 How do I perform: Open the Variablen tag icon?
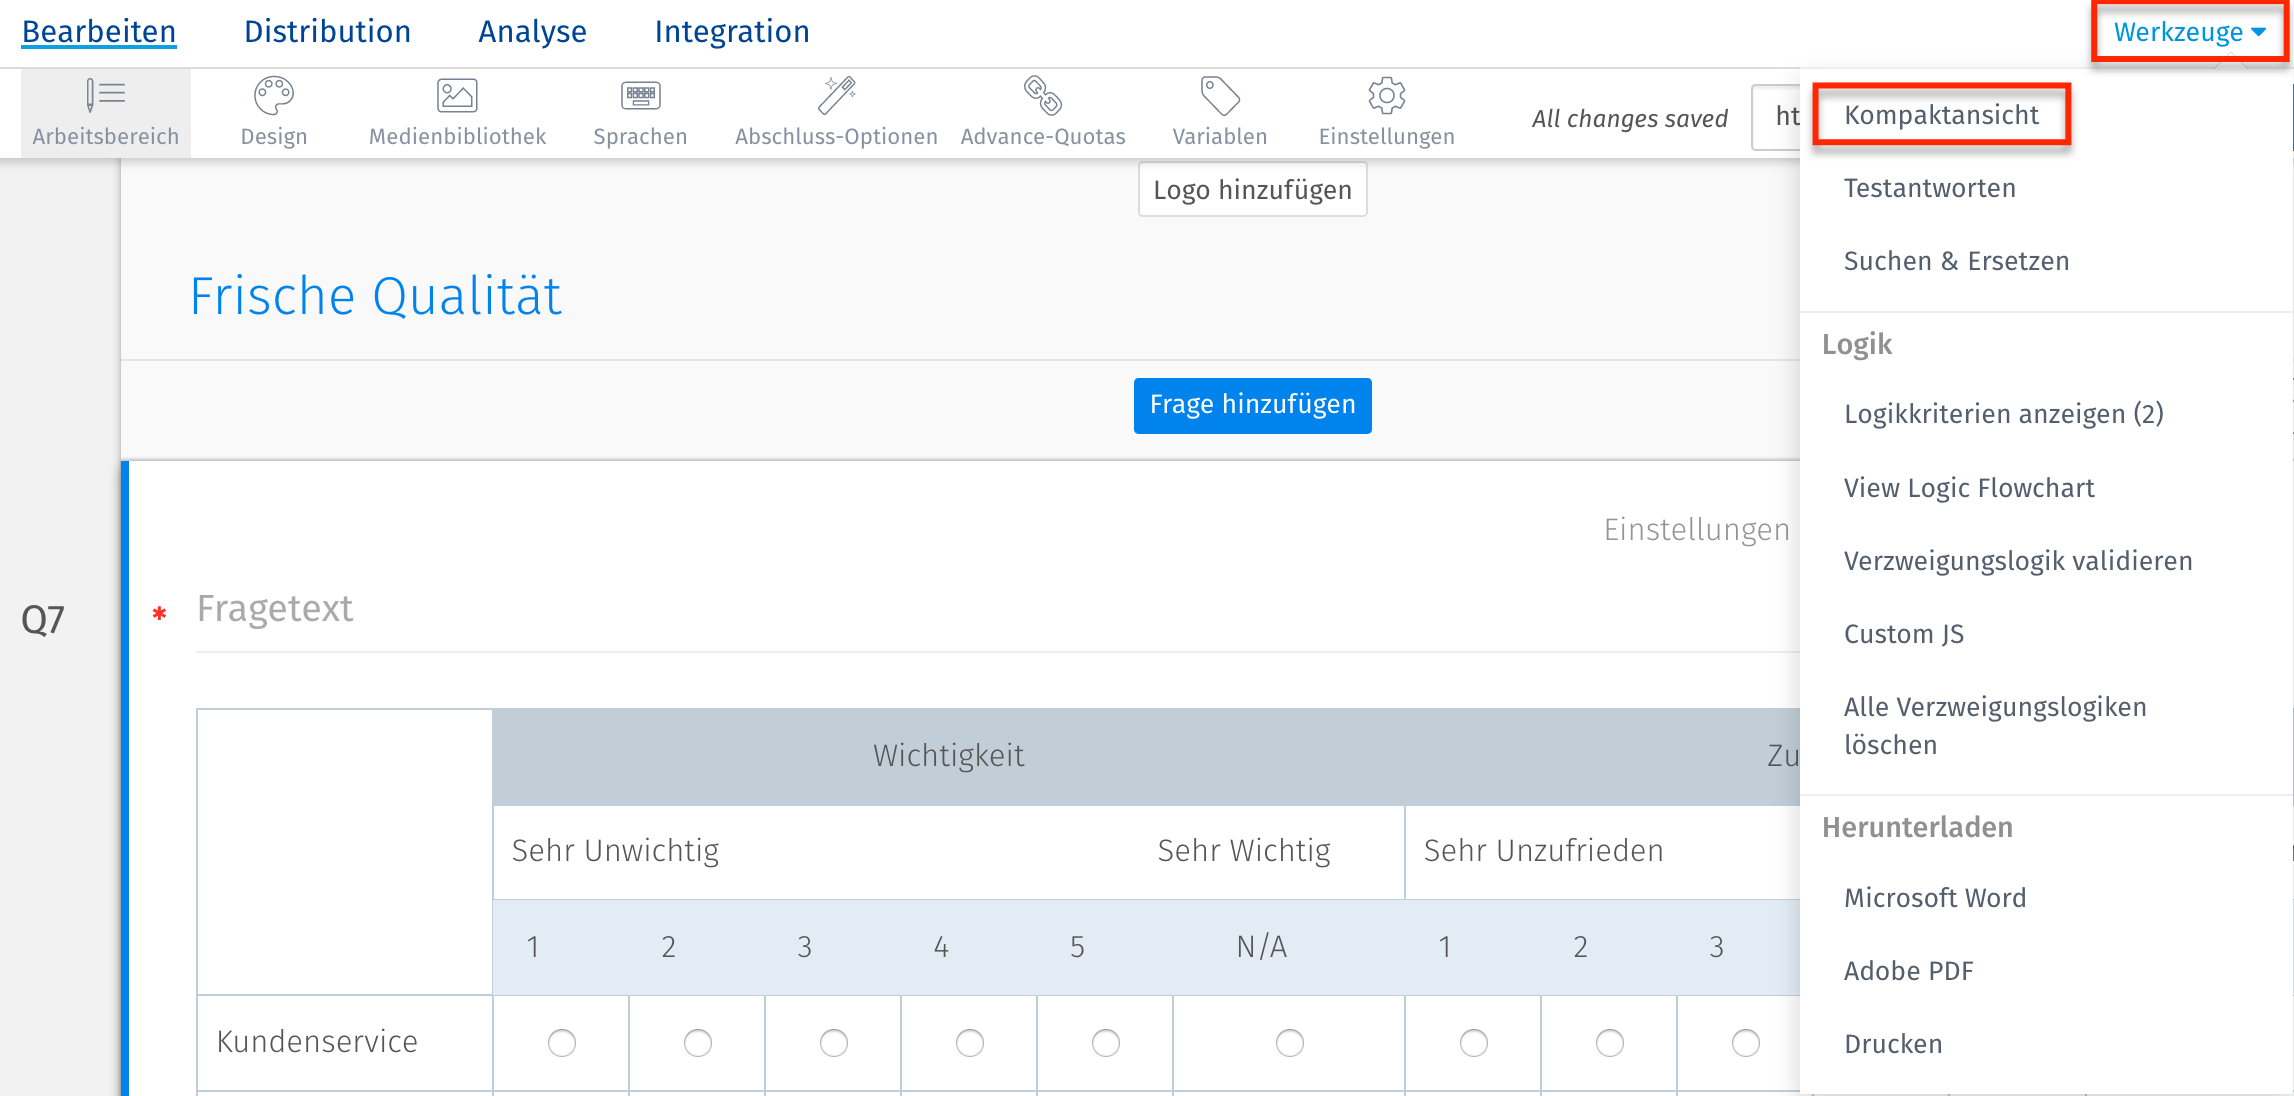click(1219, 96)
